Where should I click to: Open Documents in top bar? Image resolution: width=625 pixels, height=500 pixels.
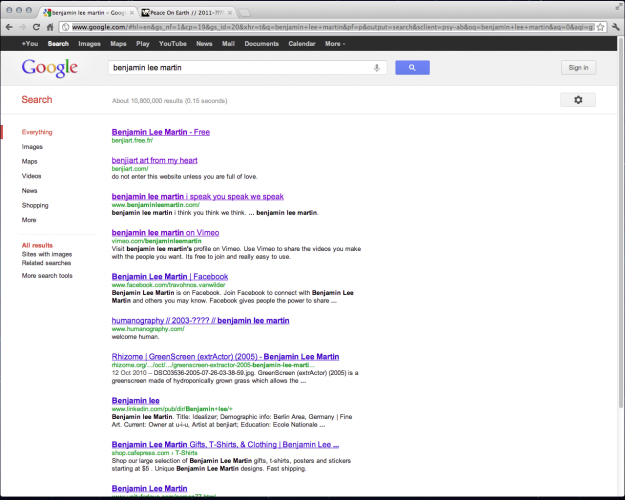261,43
